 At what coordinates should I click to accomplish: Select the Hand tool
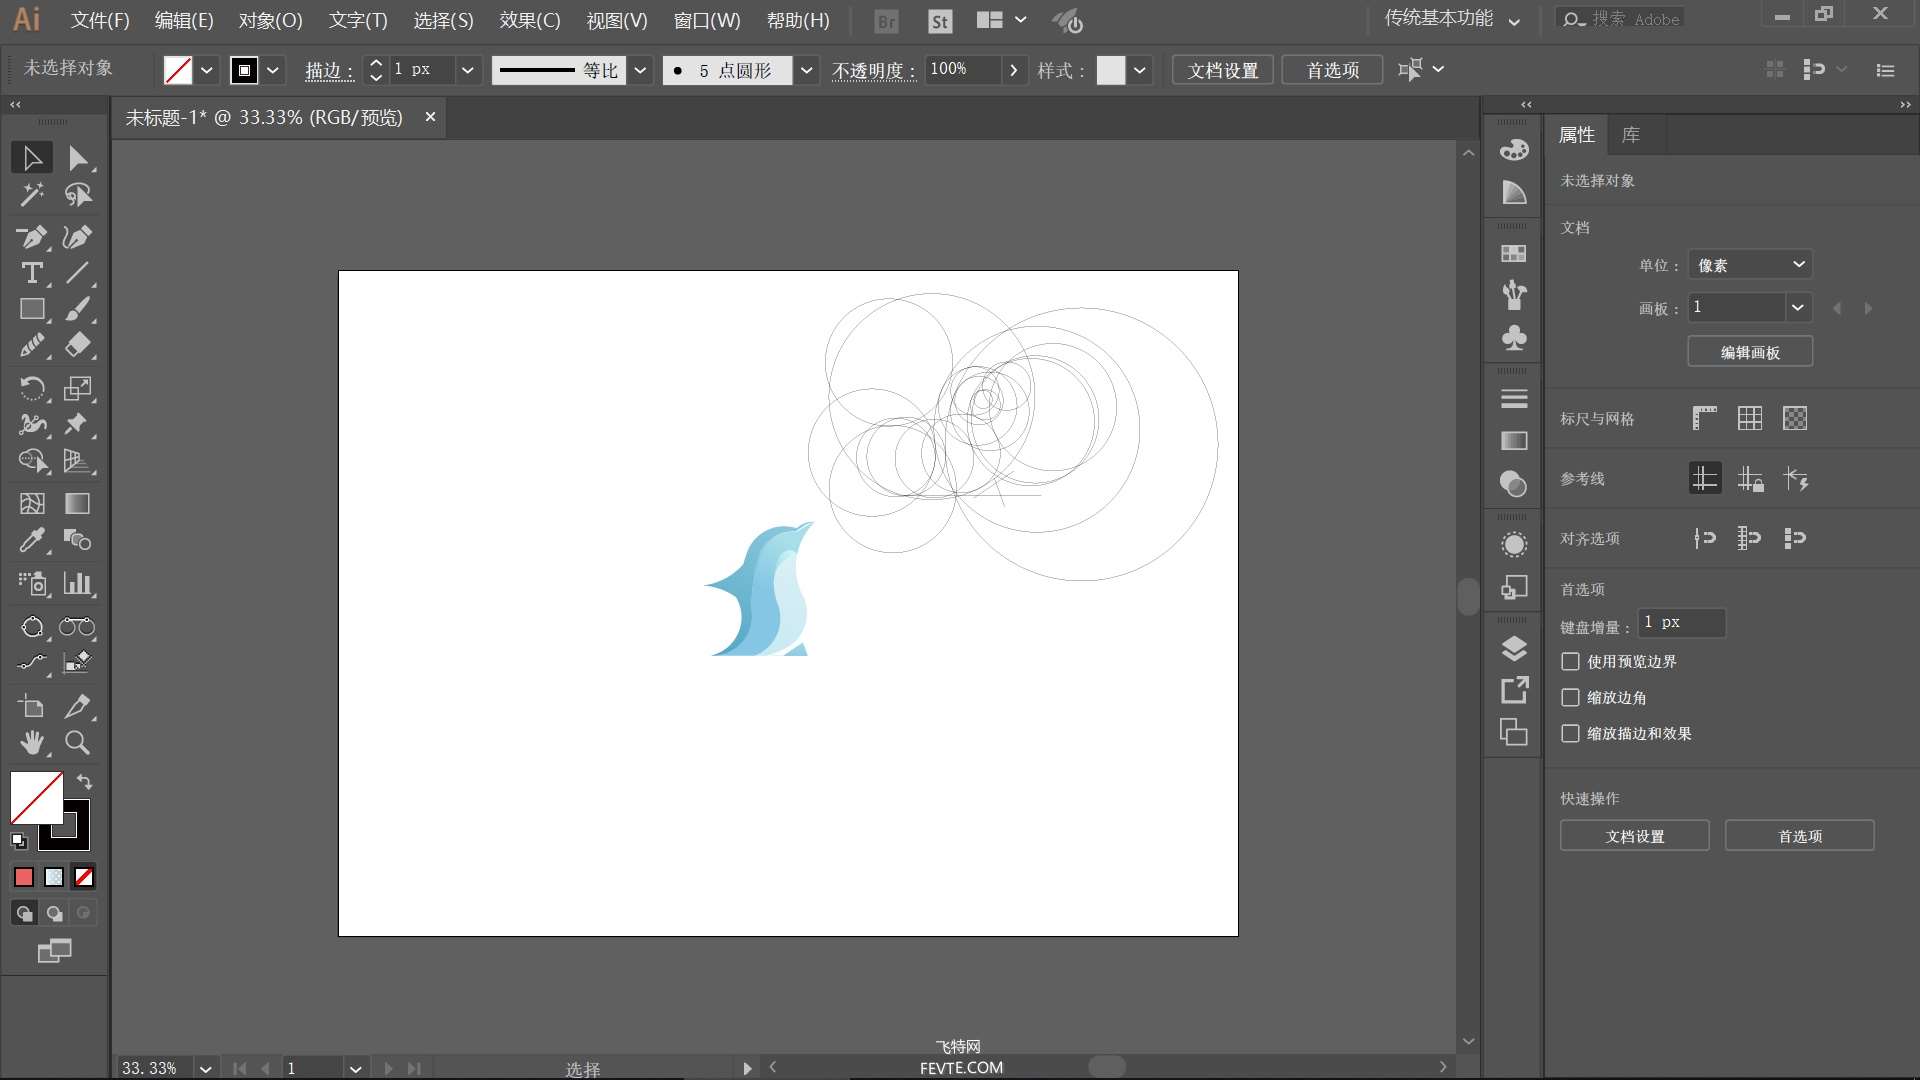pos(32,742)
